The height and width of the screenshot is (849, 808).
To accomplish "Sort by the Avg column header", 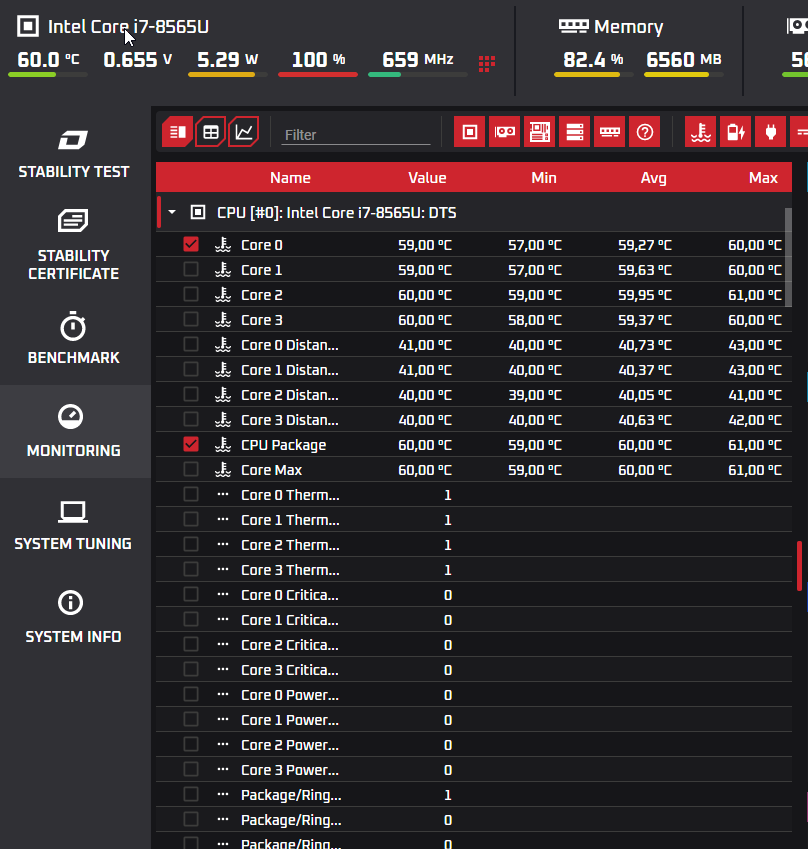I will coord(654,178).
